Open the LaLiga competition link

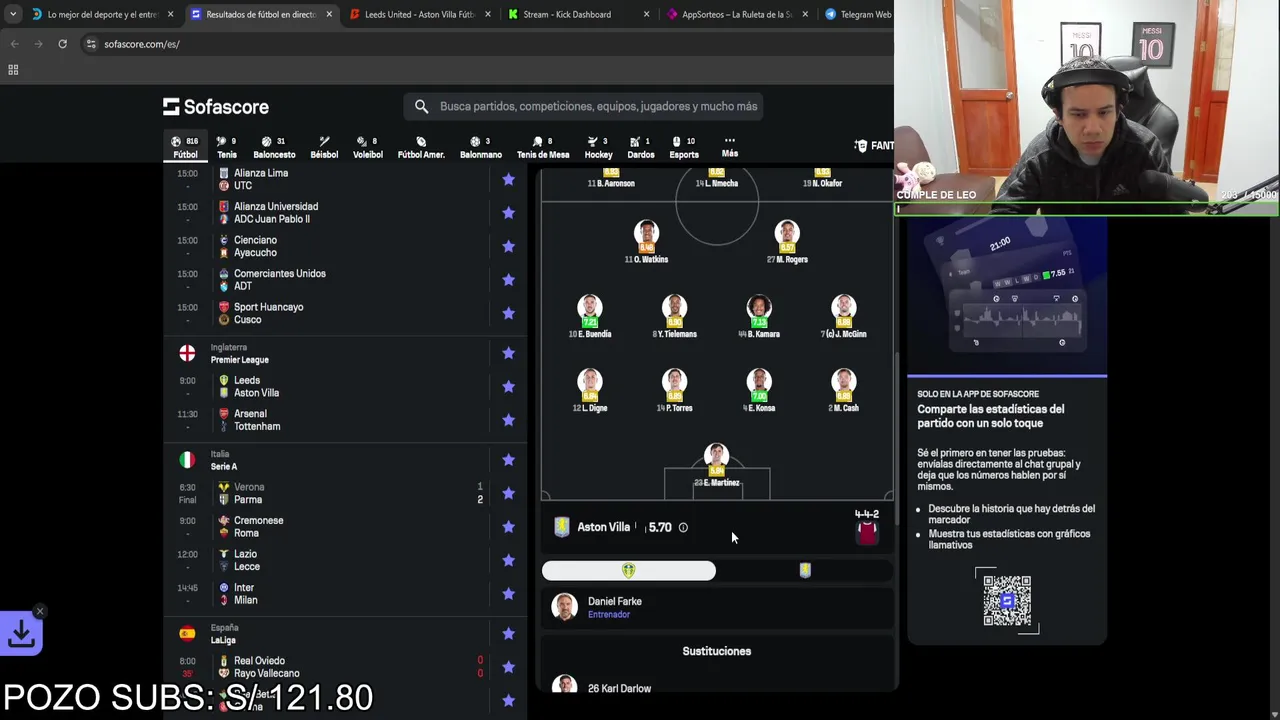[x=223, y=640]
